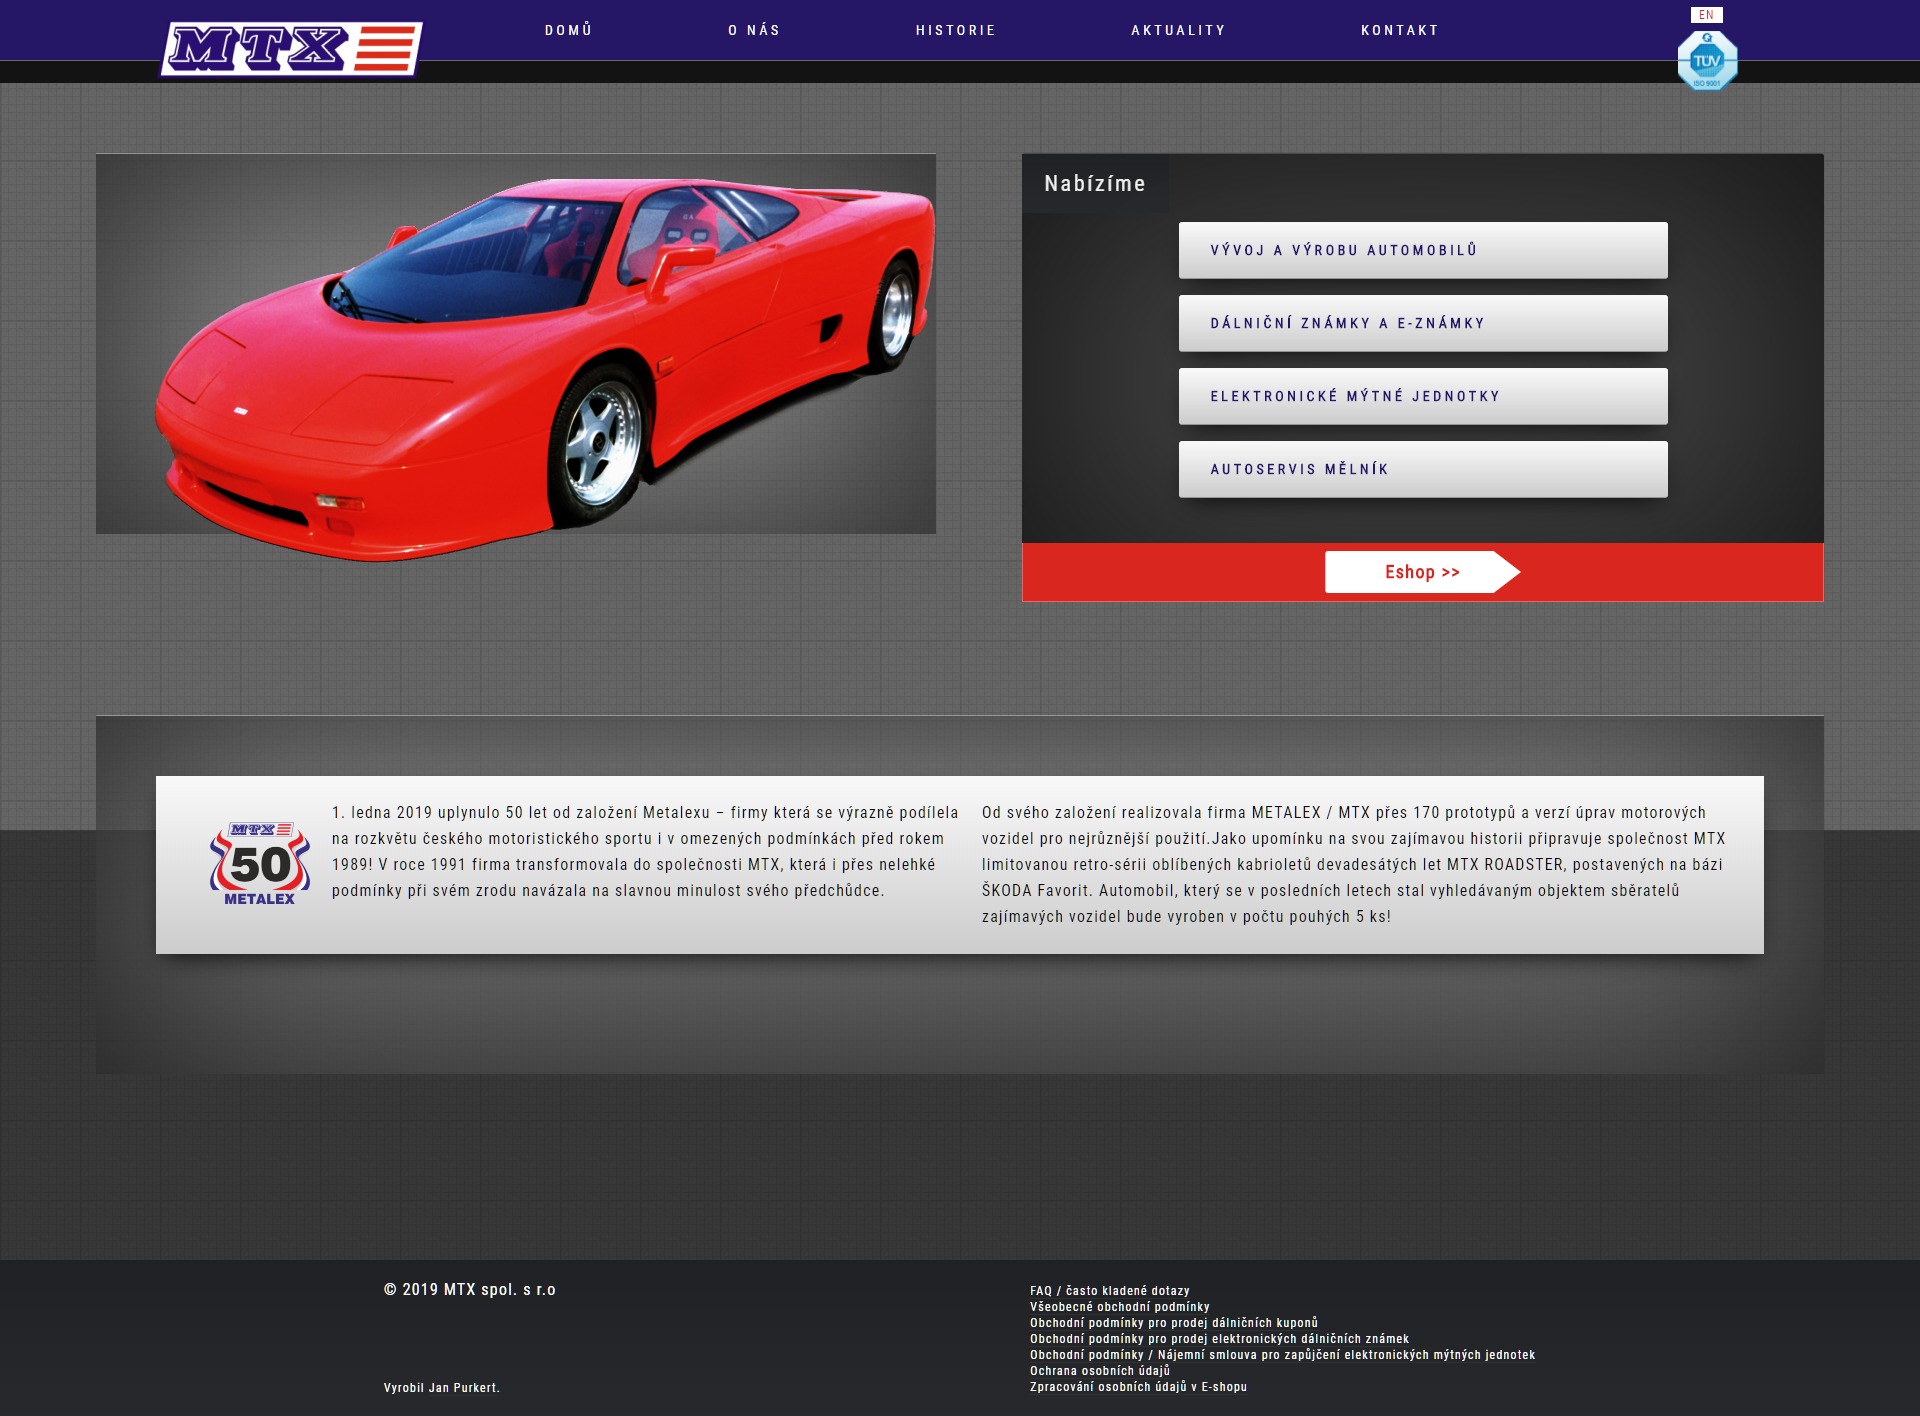The width and height of the screenshot is (1920, 1416).
Task: Click the © 2019 MTX spol. s r.o text
Action: pos(470,1290)
